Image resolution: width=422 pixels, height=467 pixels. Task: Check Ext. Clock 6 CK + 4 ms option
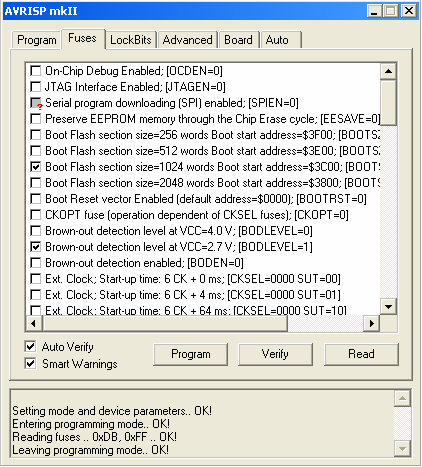(36, 295)
